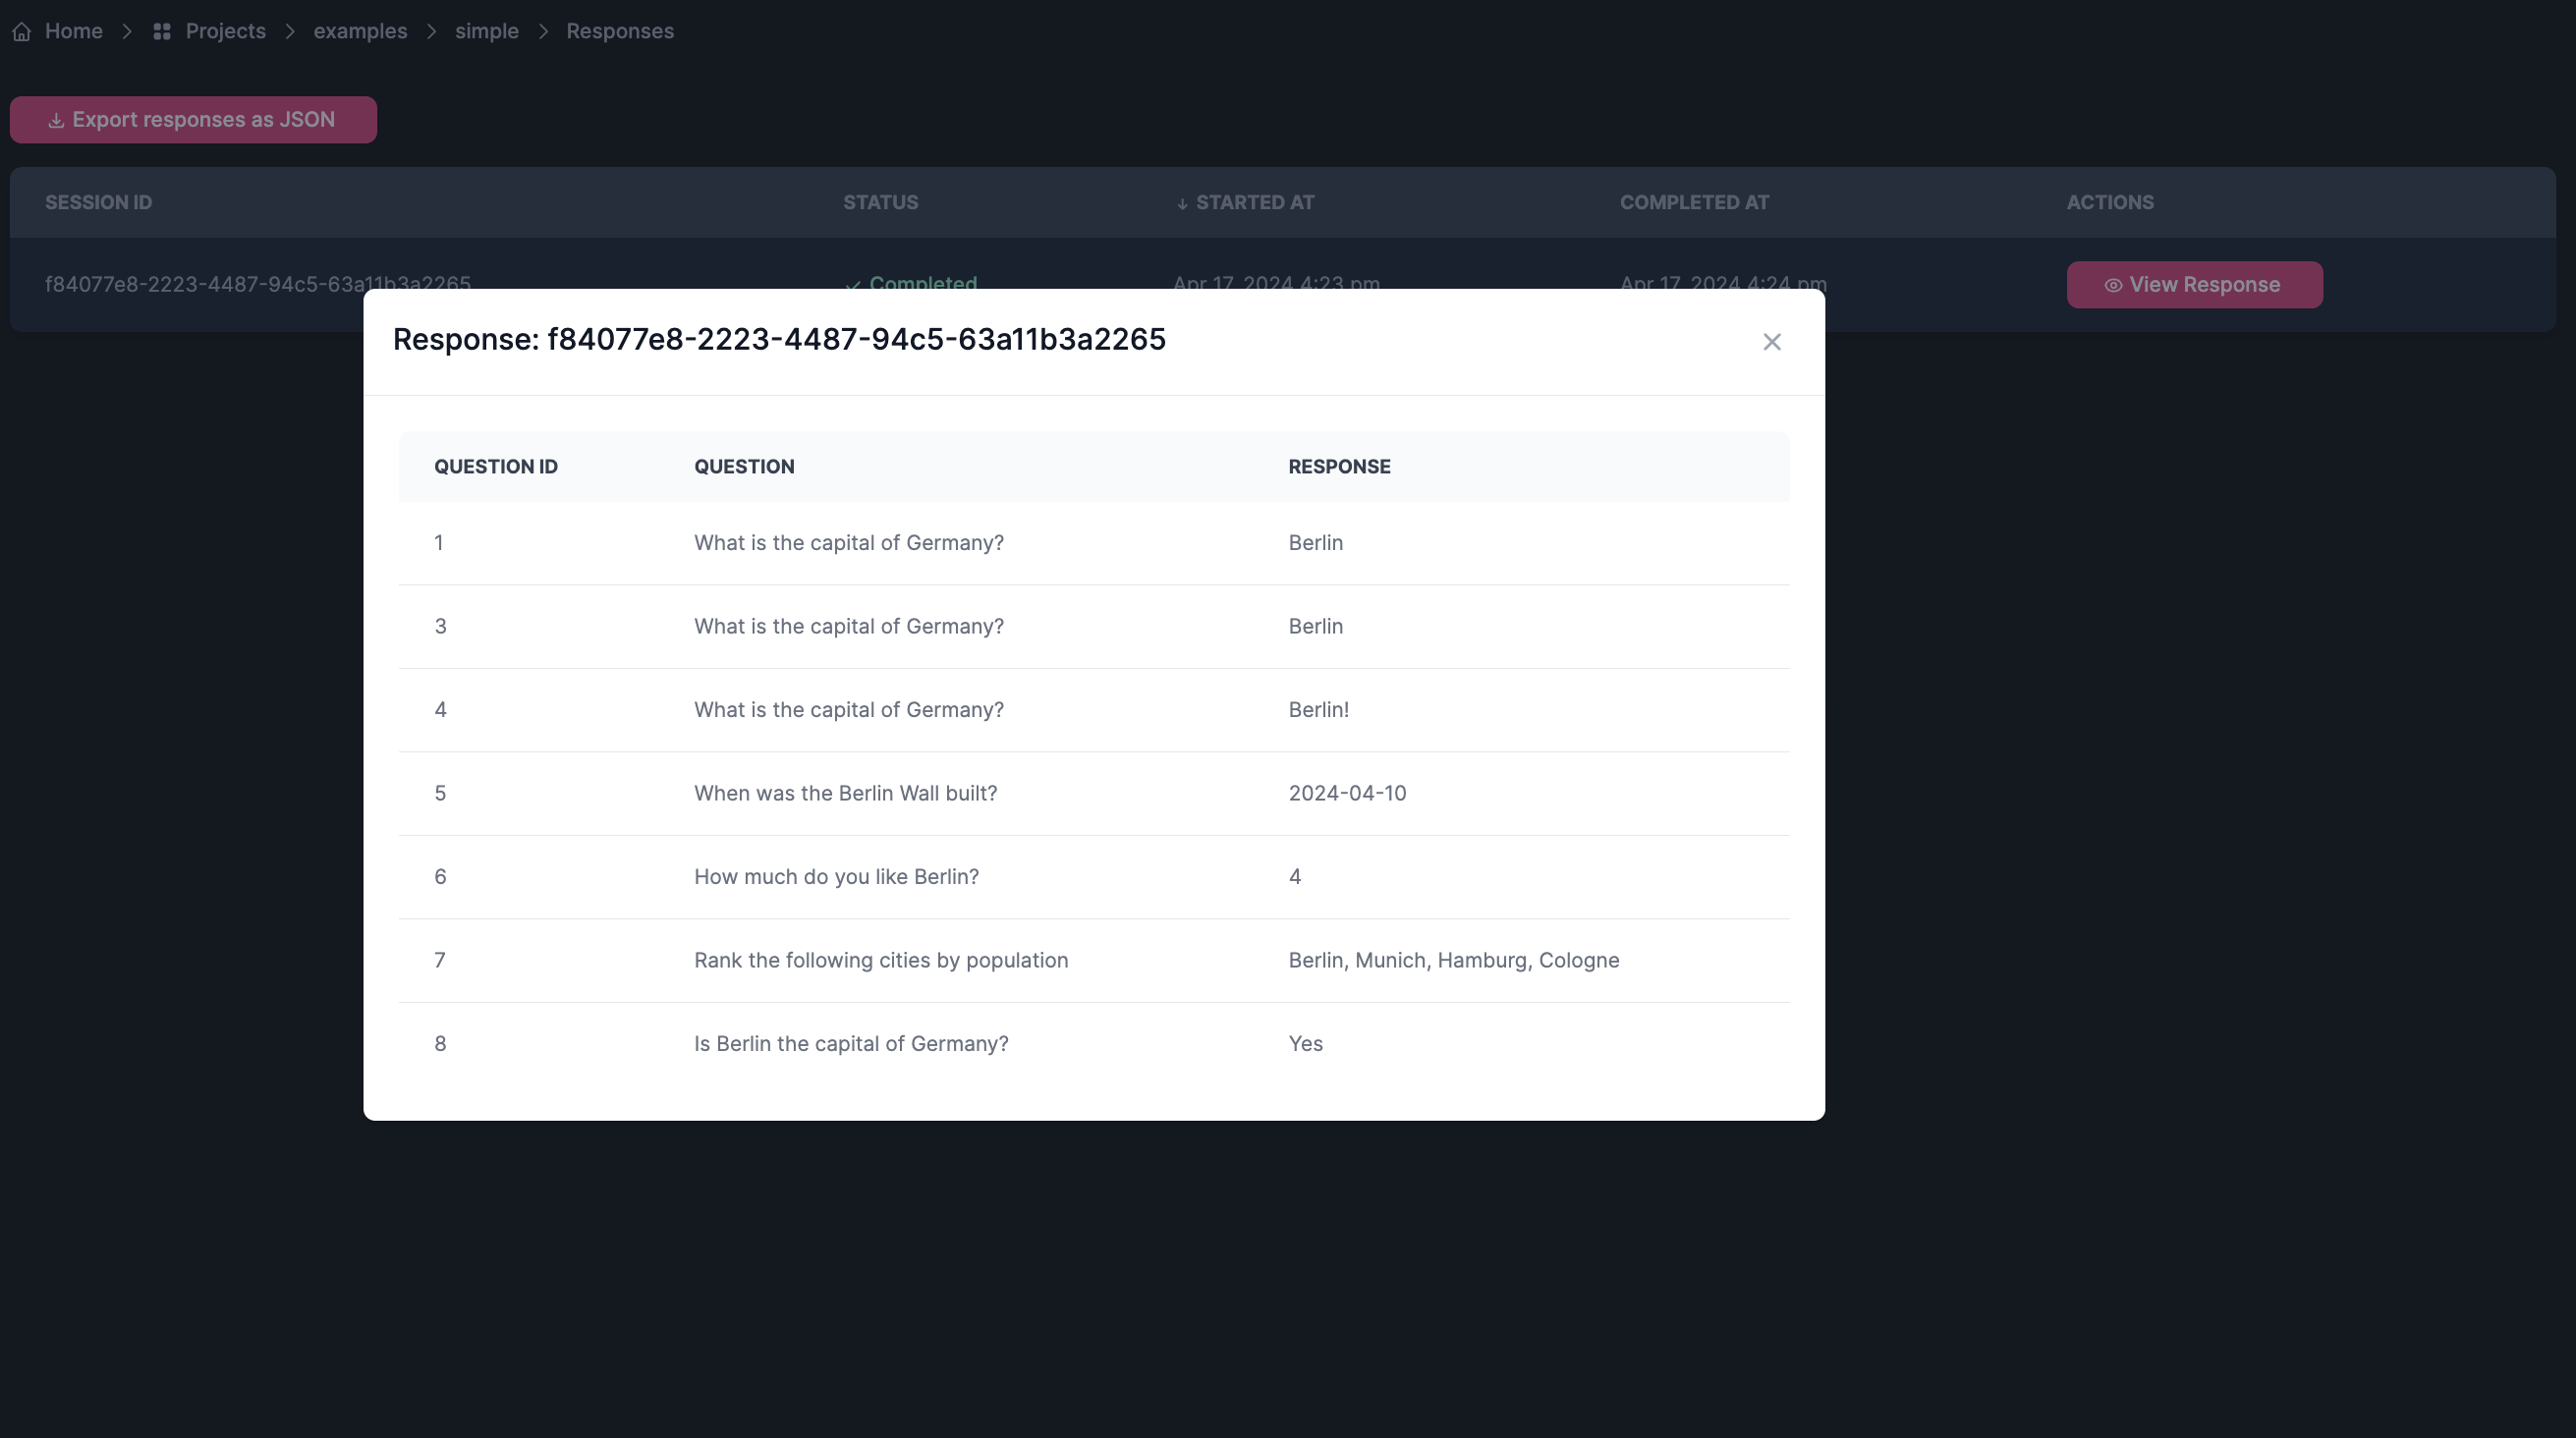This screenshot has height=1438, width=2576.
Task: Click response 'Berlin, Munich, Hamburg, Cologne'
Action: [1454, 960]
